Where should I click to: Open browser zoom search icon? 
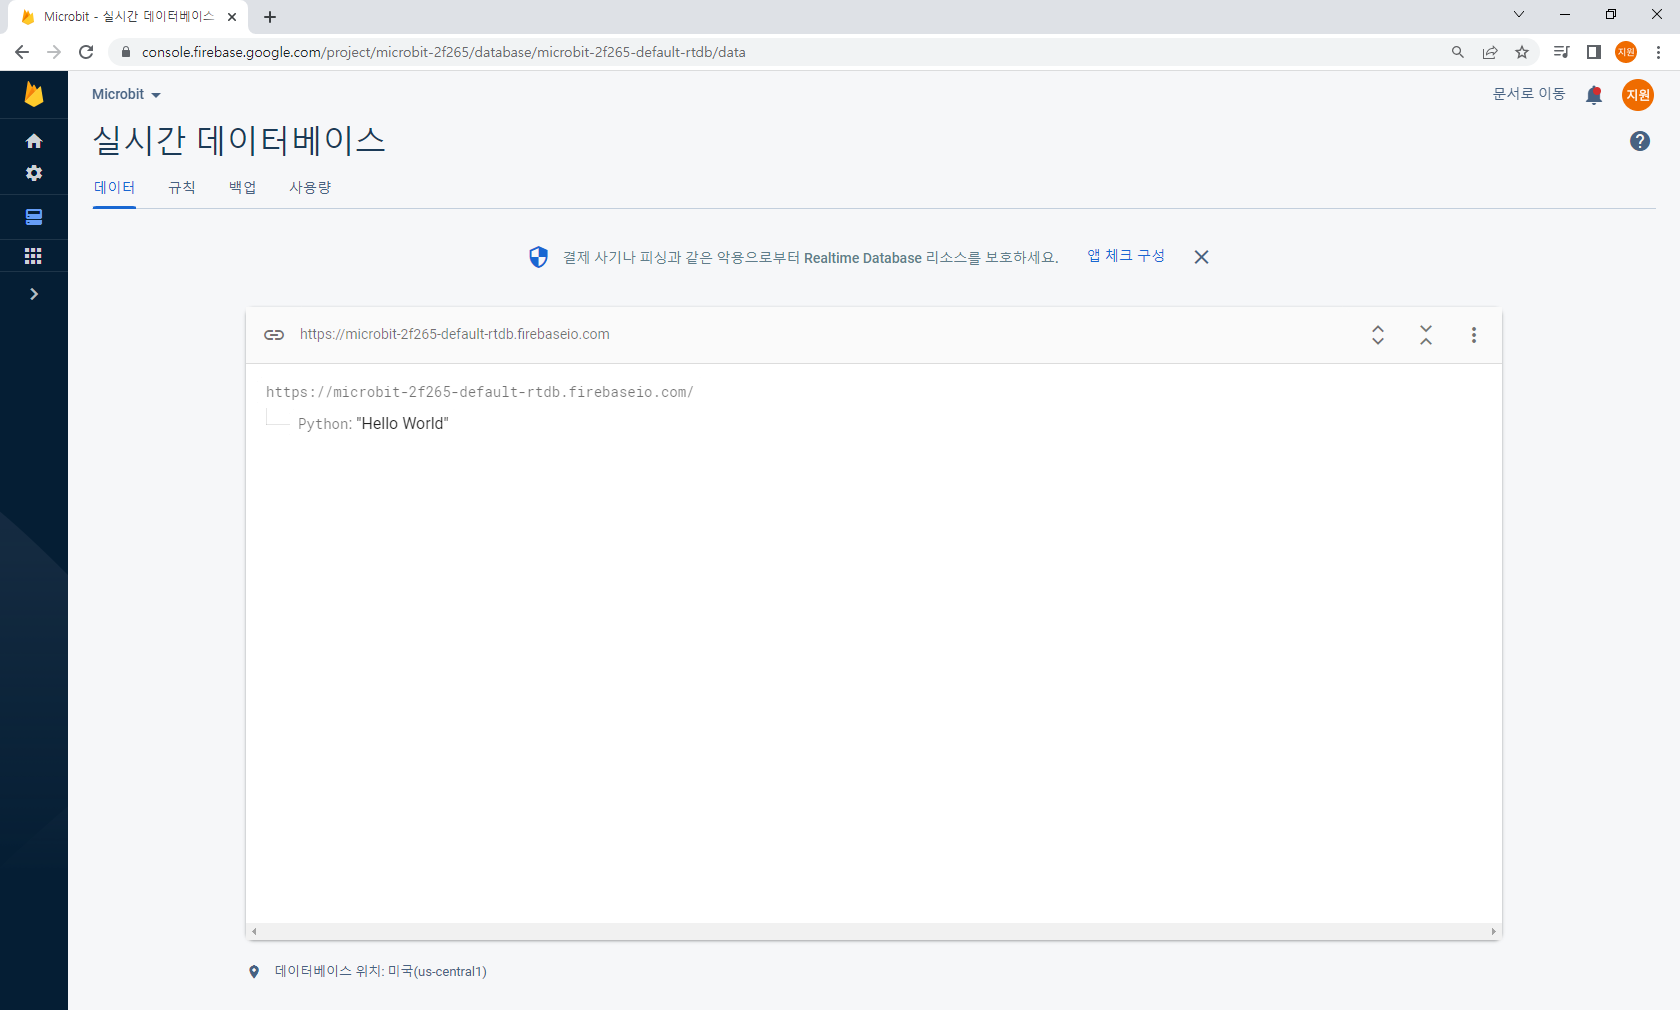(1458, 52)
